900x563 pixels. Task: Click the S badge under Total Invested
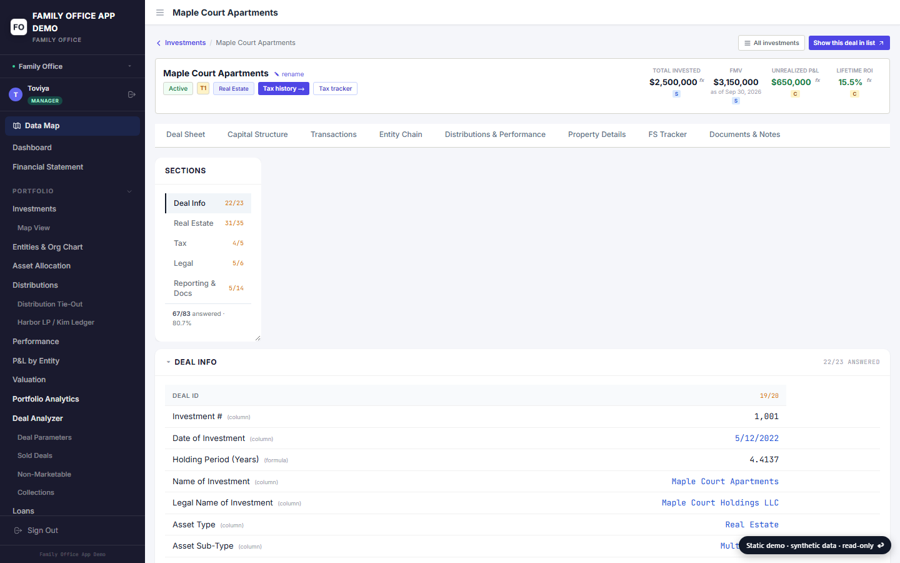coord(676,94)
